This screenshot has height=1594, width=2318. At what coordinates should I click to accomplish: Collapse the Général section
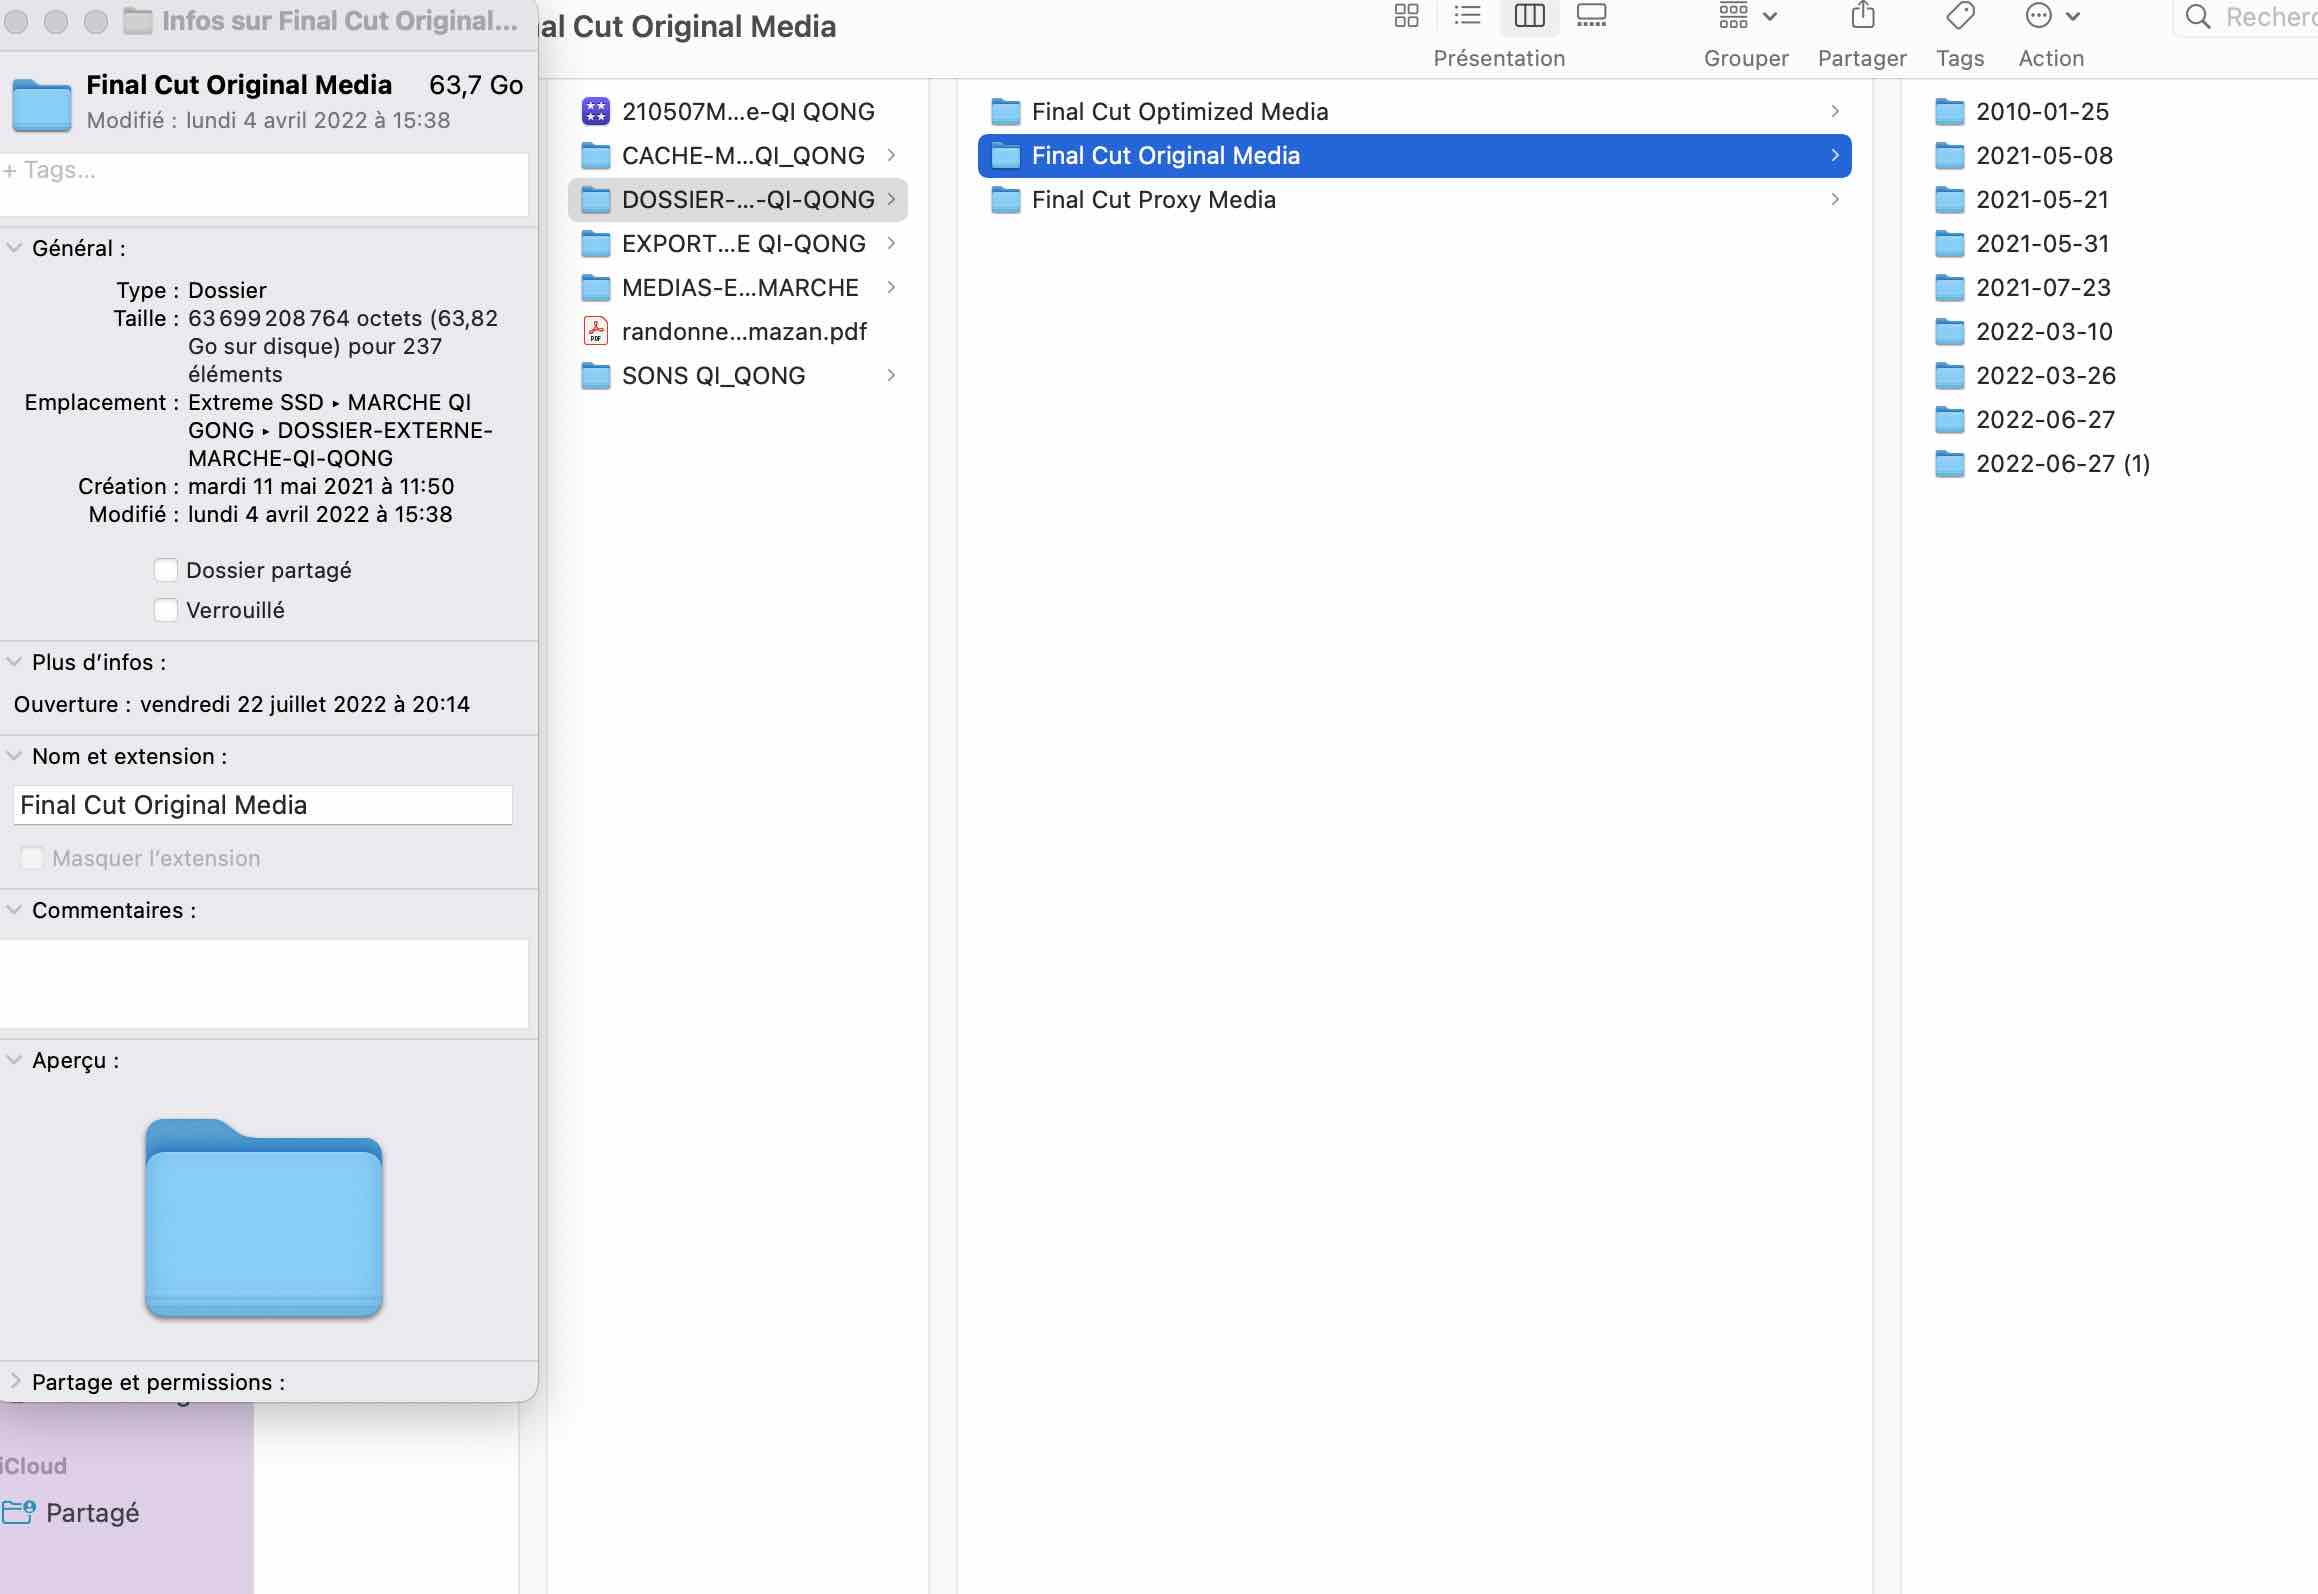(x=15, y=248)
